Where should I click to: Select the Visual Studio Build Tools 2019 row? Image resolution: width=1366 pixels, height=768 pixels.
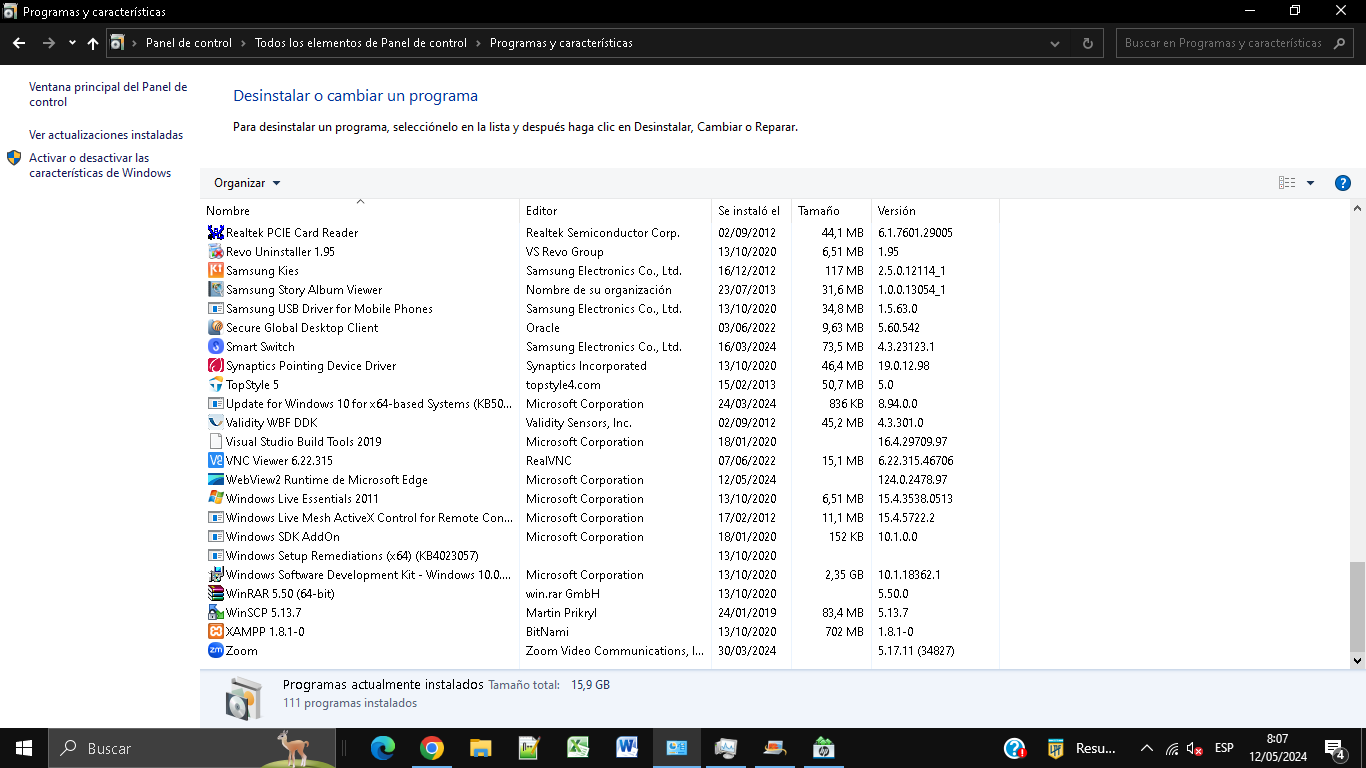click(x=602, y=442)
